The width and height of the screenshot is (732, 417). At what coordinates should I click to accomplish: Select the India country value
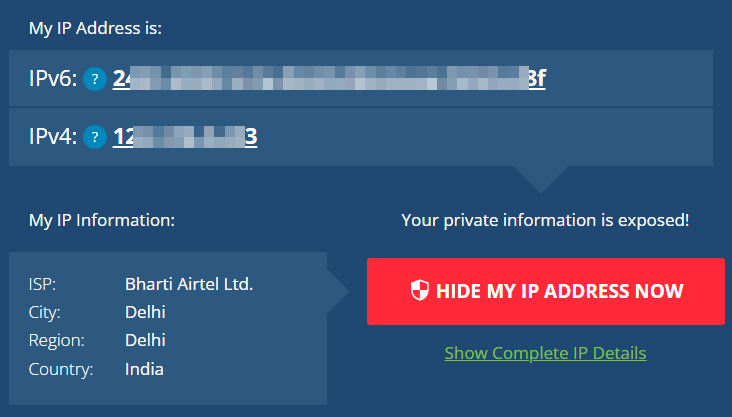tap(144, 369)
